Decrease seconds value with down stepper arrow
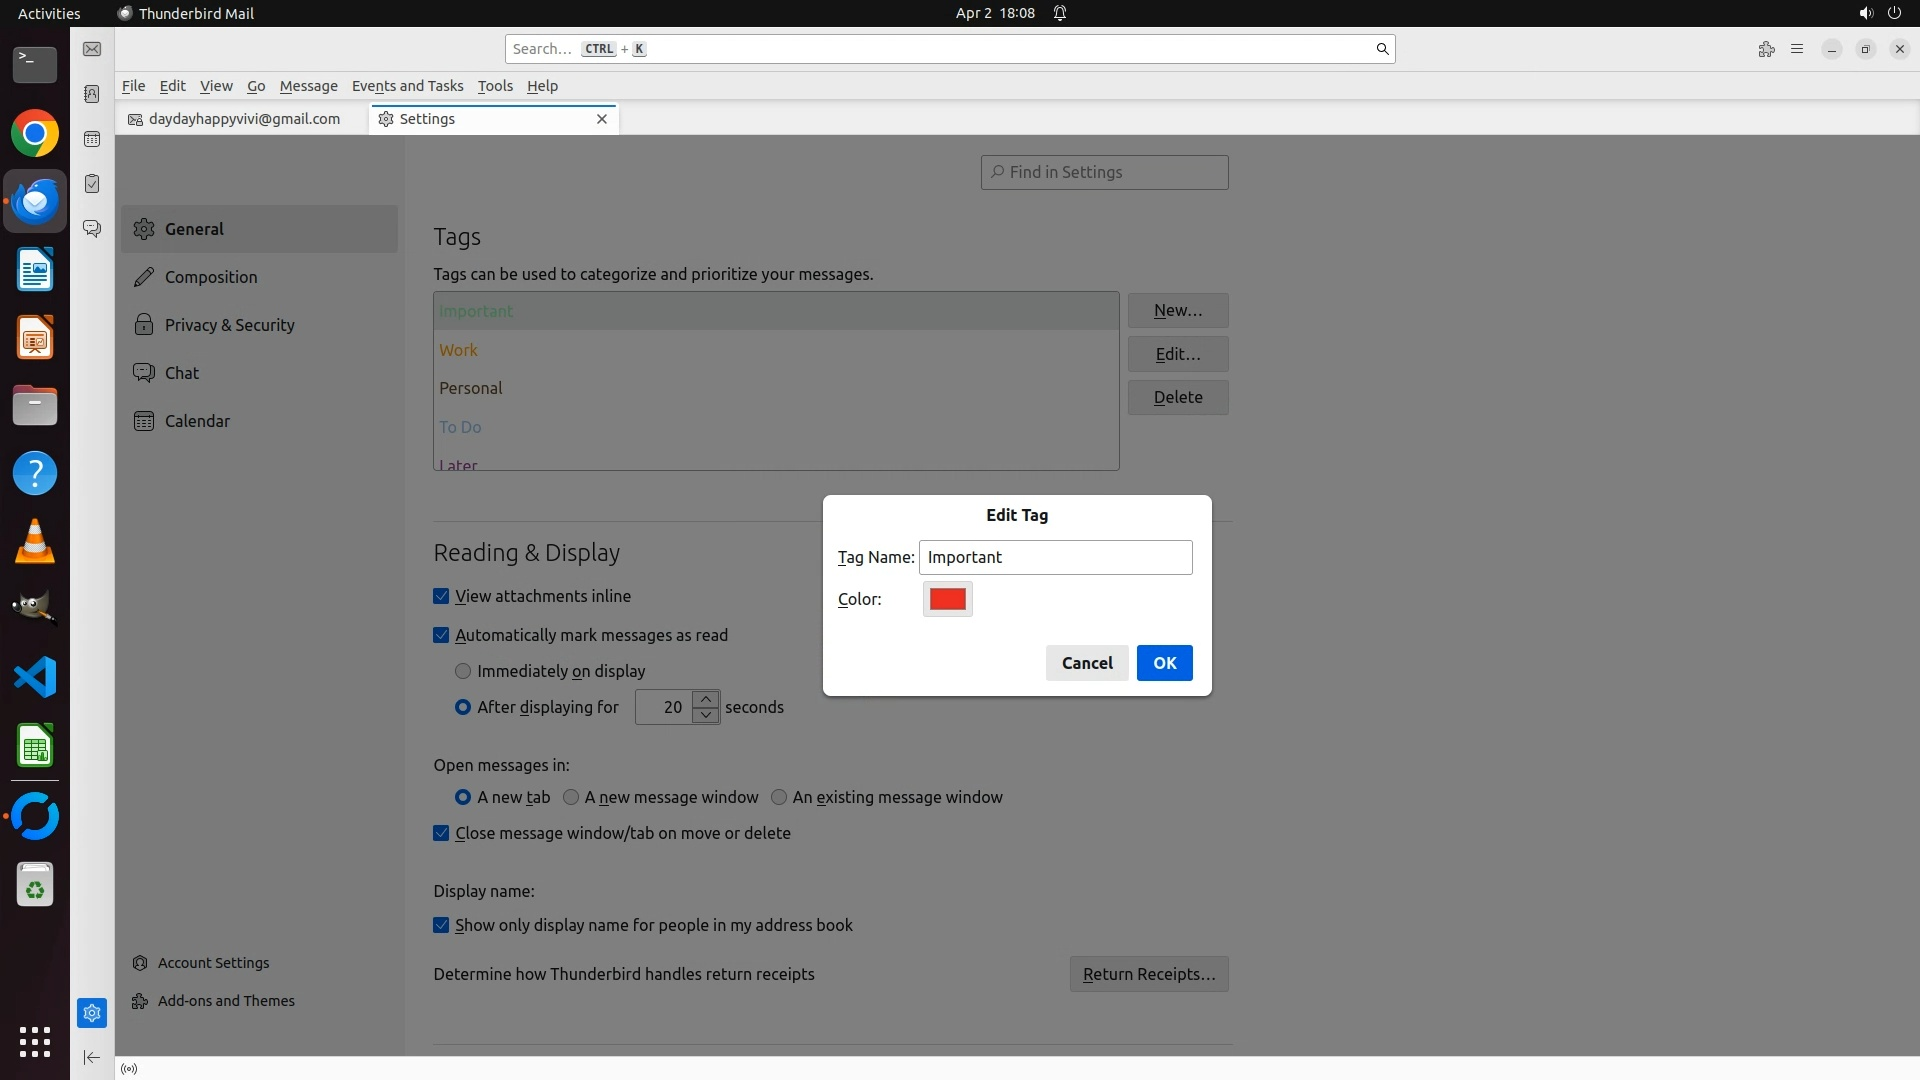Viewport: 1920px width, 1080px height. pos(706,715)
